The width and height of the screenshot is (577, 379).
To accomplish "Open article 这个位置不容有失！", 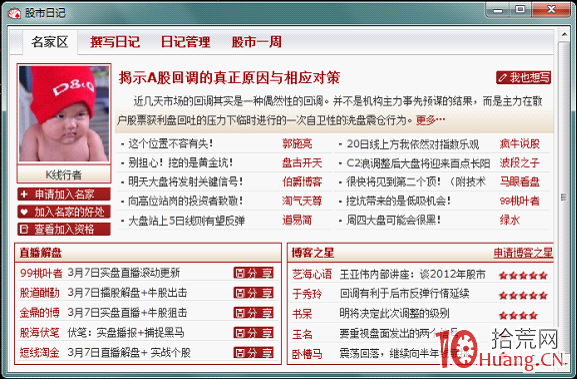I will pos(170,144).
